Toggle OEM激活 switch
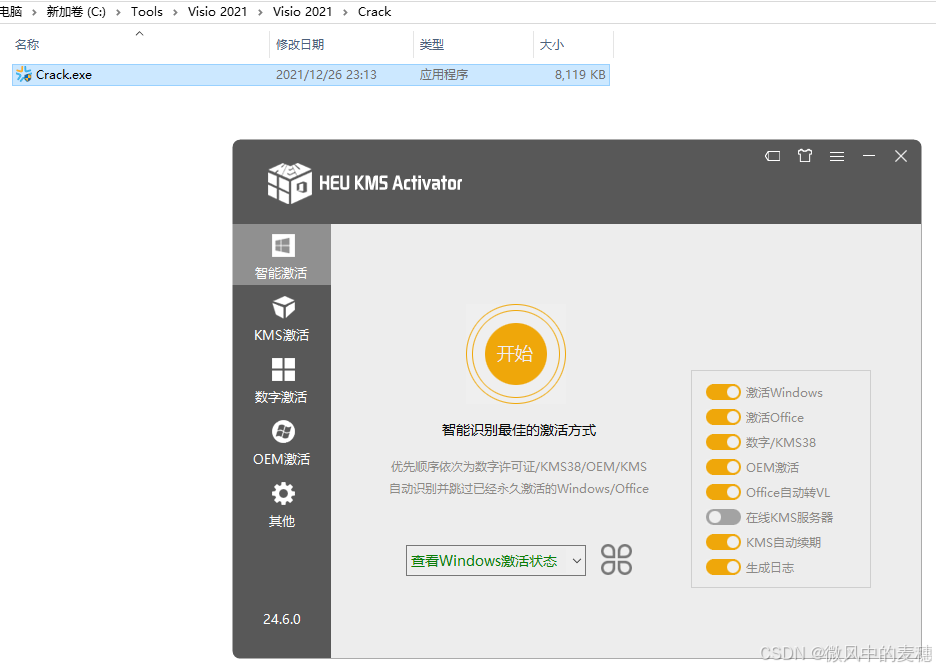936x669 pixels. click(723, 467)
